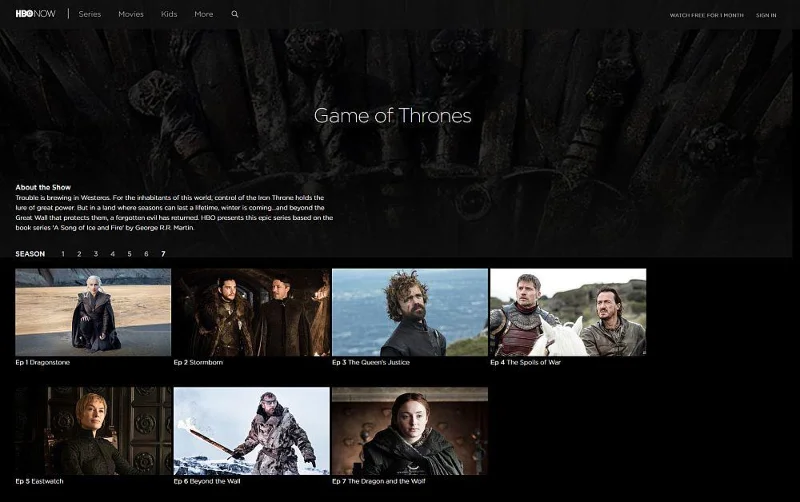Viewport: 800px width, 502px height.
Task: Switch to season 2
Action: pos(79,254)
